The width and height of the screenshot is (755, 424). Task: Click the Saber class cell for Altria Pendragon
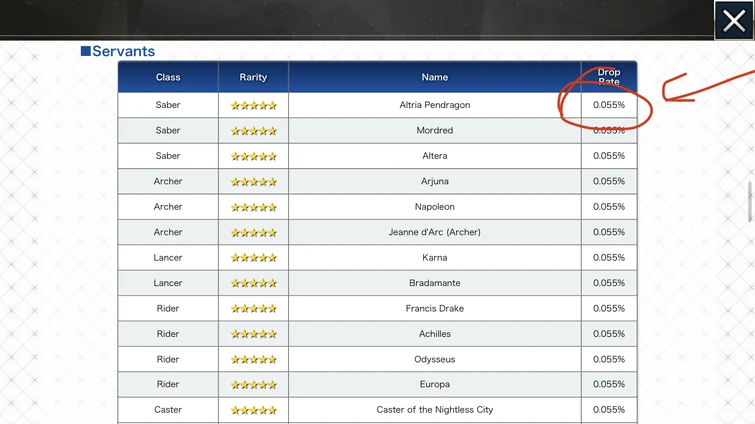tap(168, 105)
